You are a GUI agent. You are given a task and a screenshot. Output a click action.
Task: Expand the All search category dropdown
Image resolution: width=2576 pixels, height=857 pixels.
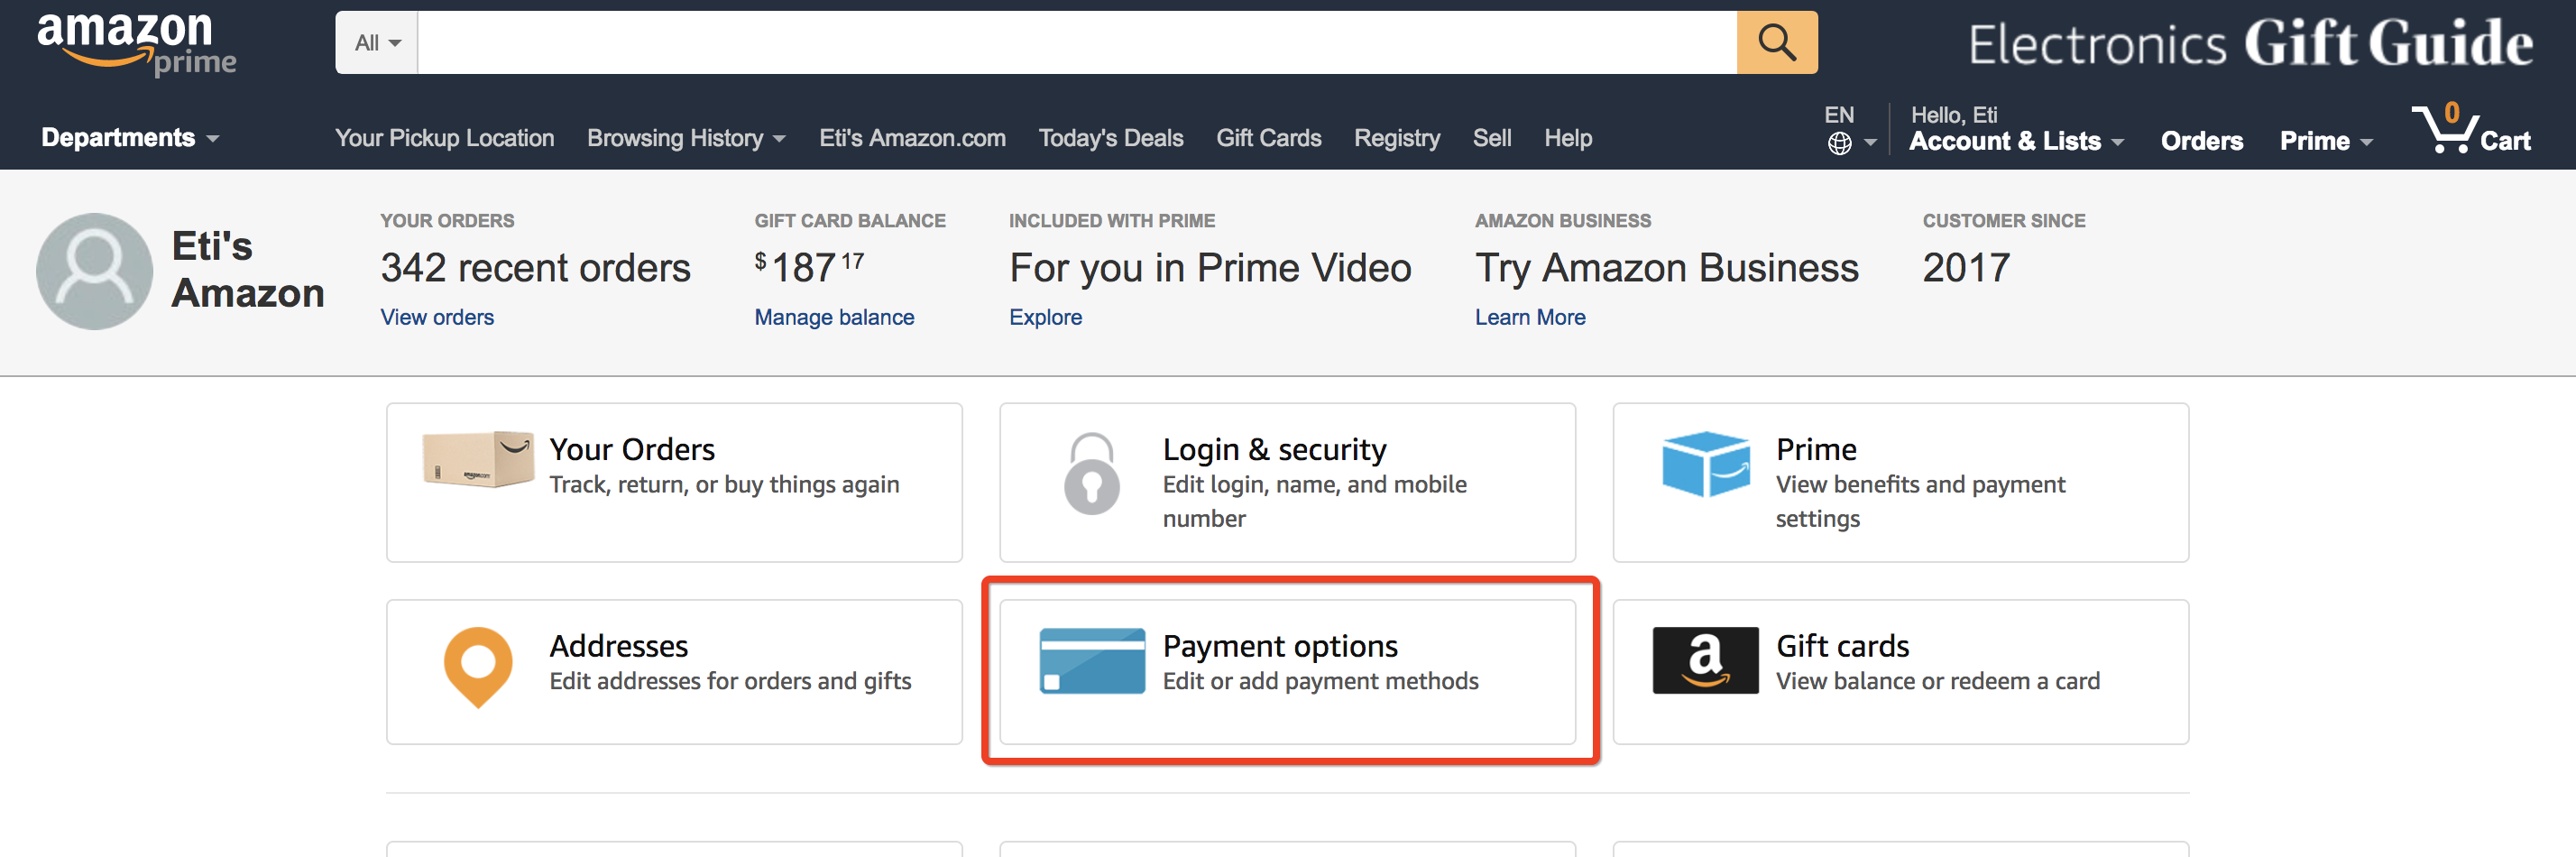point(377,42)
